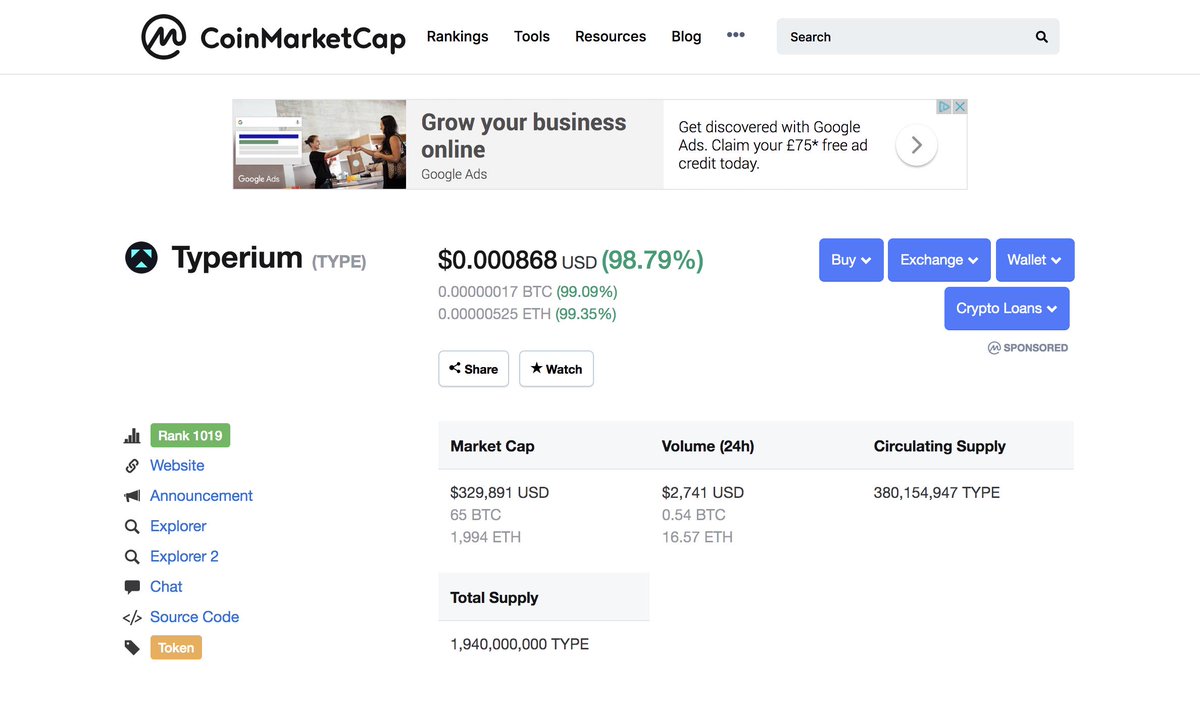Screen dimensions: 1200x711
Task: Click the Grow your business online headline
Action: 523,136
